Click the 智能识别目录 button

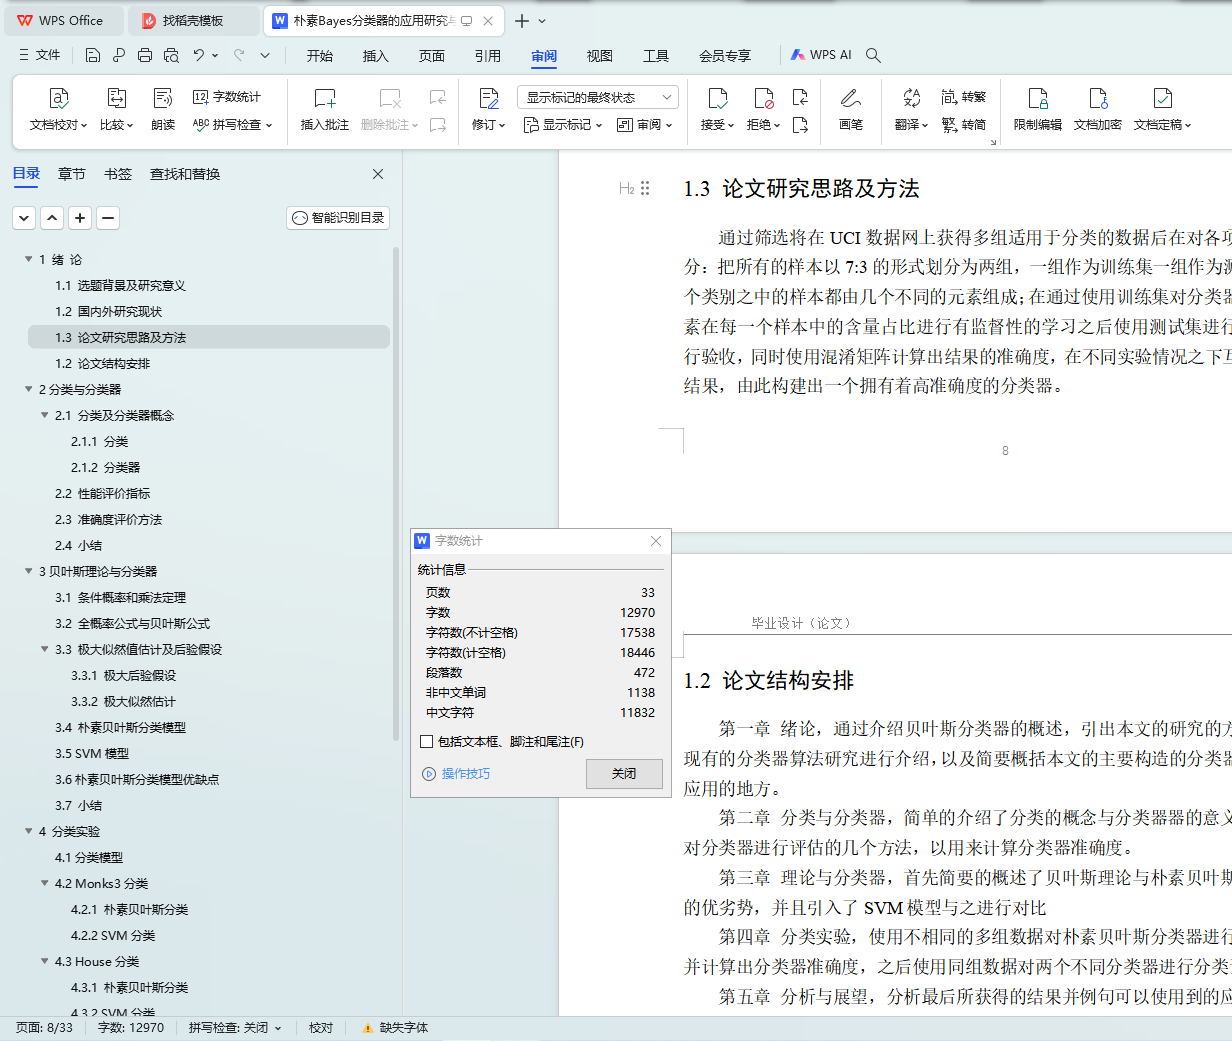point(338,218)
